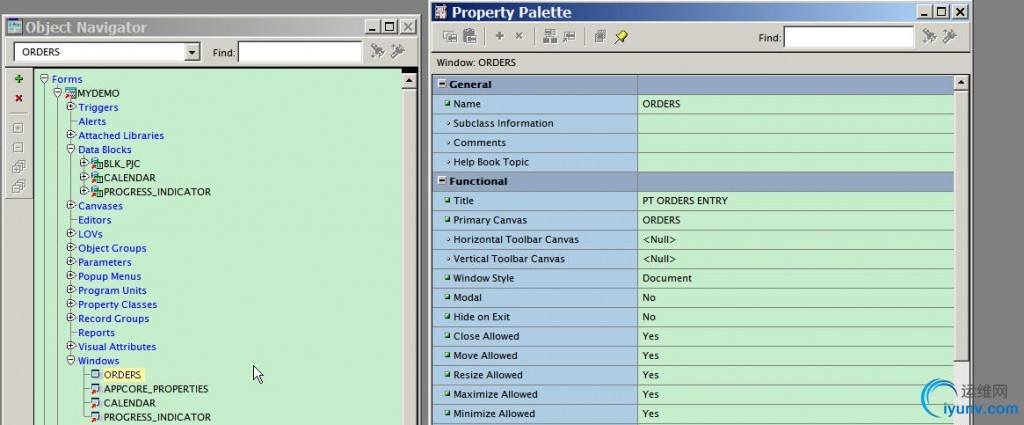Click the Expand icon in the Object Navigator sidebar
The image size is (1024, 425).
[19, 128]
